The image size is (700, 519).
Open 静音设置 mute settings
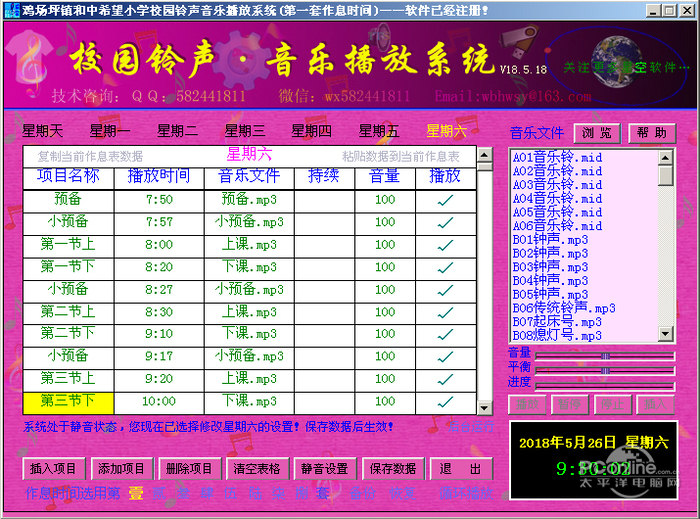(x=325, y=469)
